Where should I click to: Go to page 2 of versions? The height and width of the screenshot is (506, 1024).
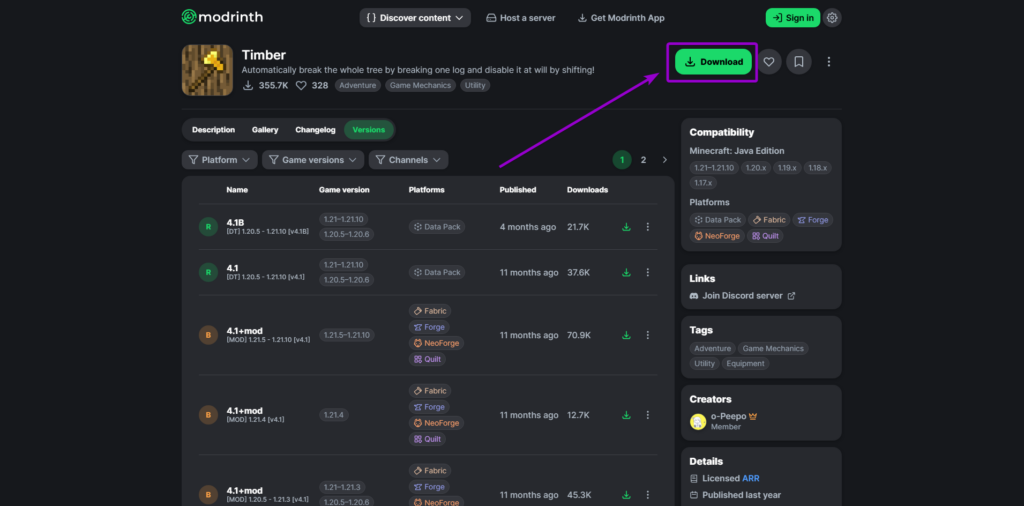pos(643,160)
